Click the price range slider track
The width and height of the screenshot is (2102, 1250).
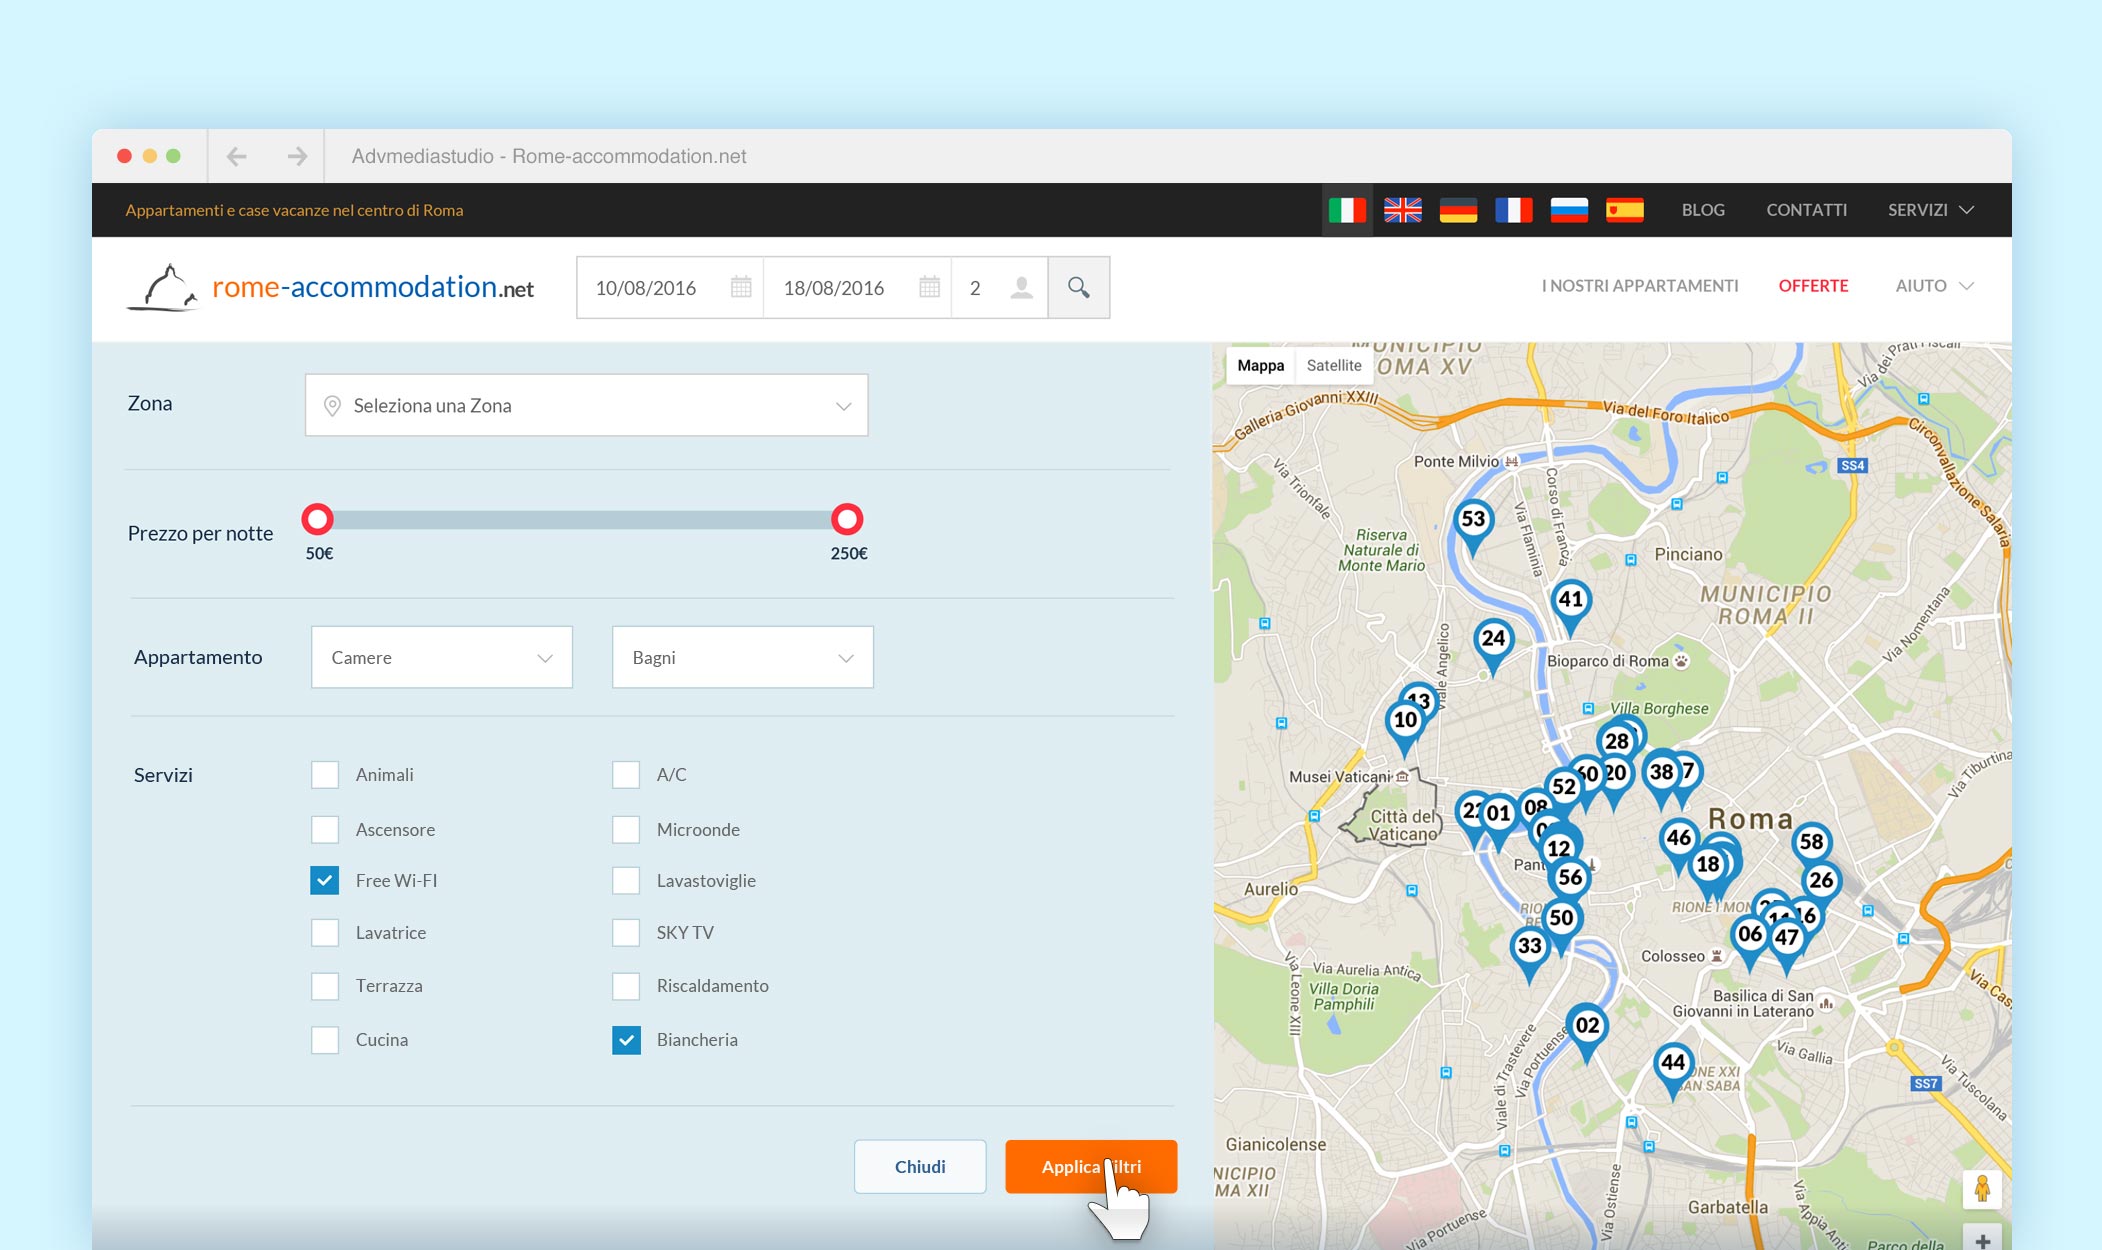pos(582,520)
